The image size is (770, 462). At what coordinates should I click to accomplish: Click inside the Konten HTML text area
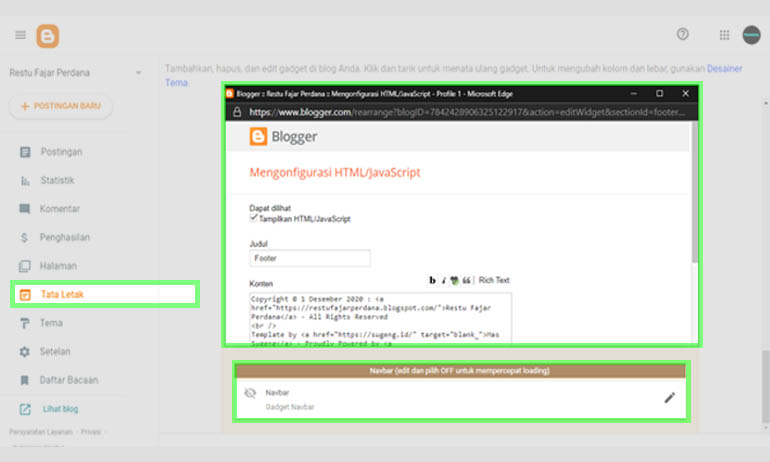[381, 318]
